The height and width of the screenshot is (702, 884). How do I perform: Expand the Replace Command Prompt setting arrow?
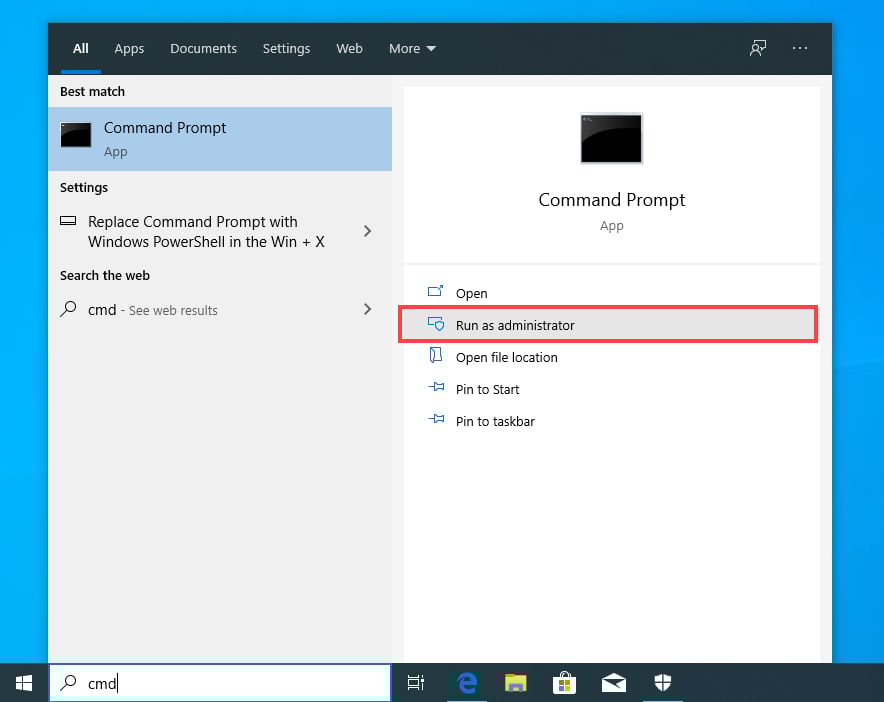[x=367, y=231]
